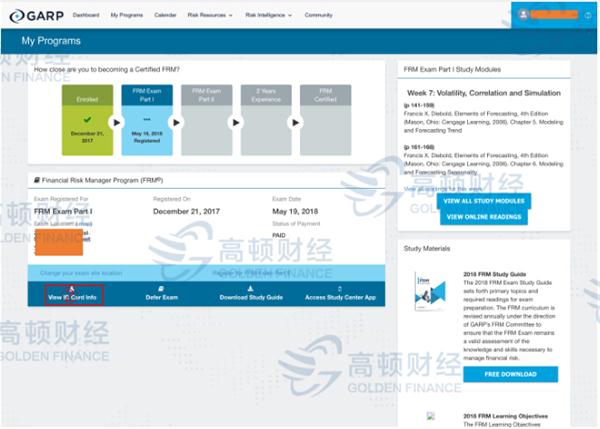Image resolution: width=600 pixels, height=429 pixels.
Task: Open the user profile avatar menu
Action: (524, 14)
